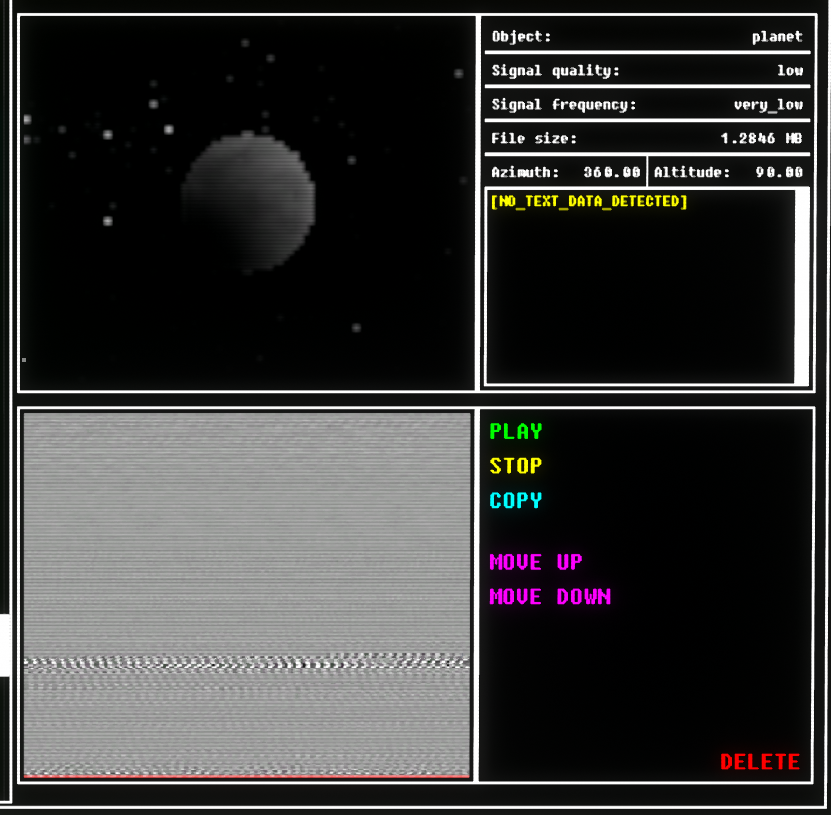Click the empty area of the text data box
831x815 pixels.
pyautogui.click(x=640, y=300)
